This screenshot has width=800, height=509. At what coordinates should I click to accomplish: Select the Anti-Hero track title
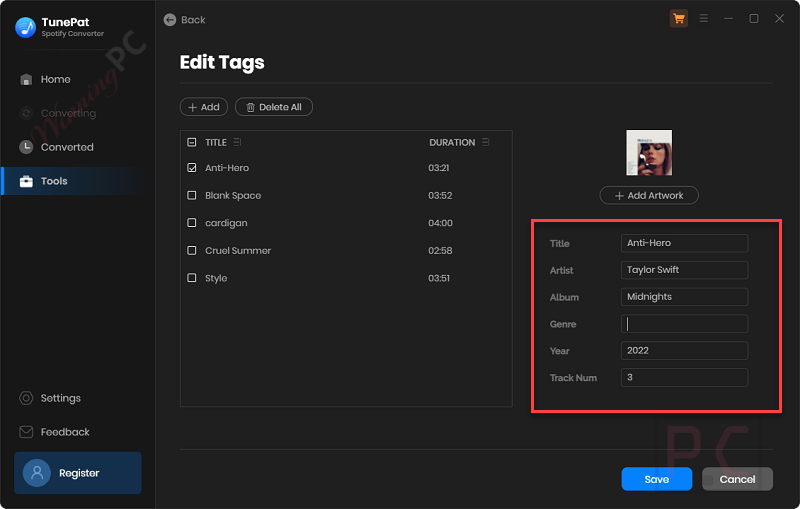point(227,168)
